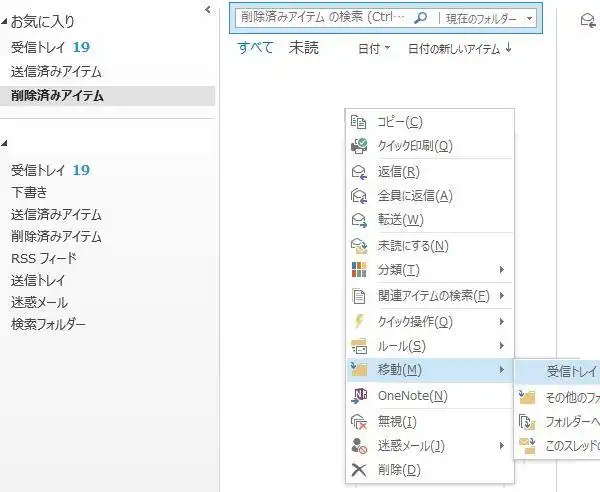Select highlighted 削除済みアイテム in favorites

tap(108, 96)
